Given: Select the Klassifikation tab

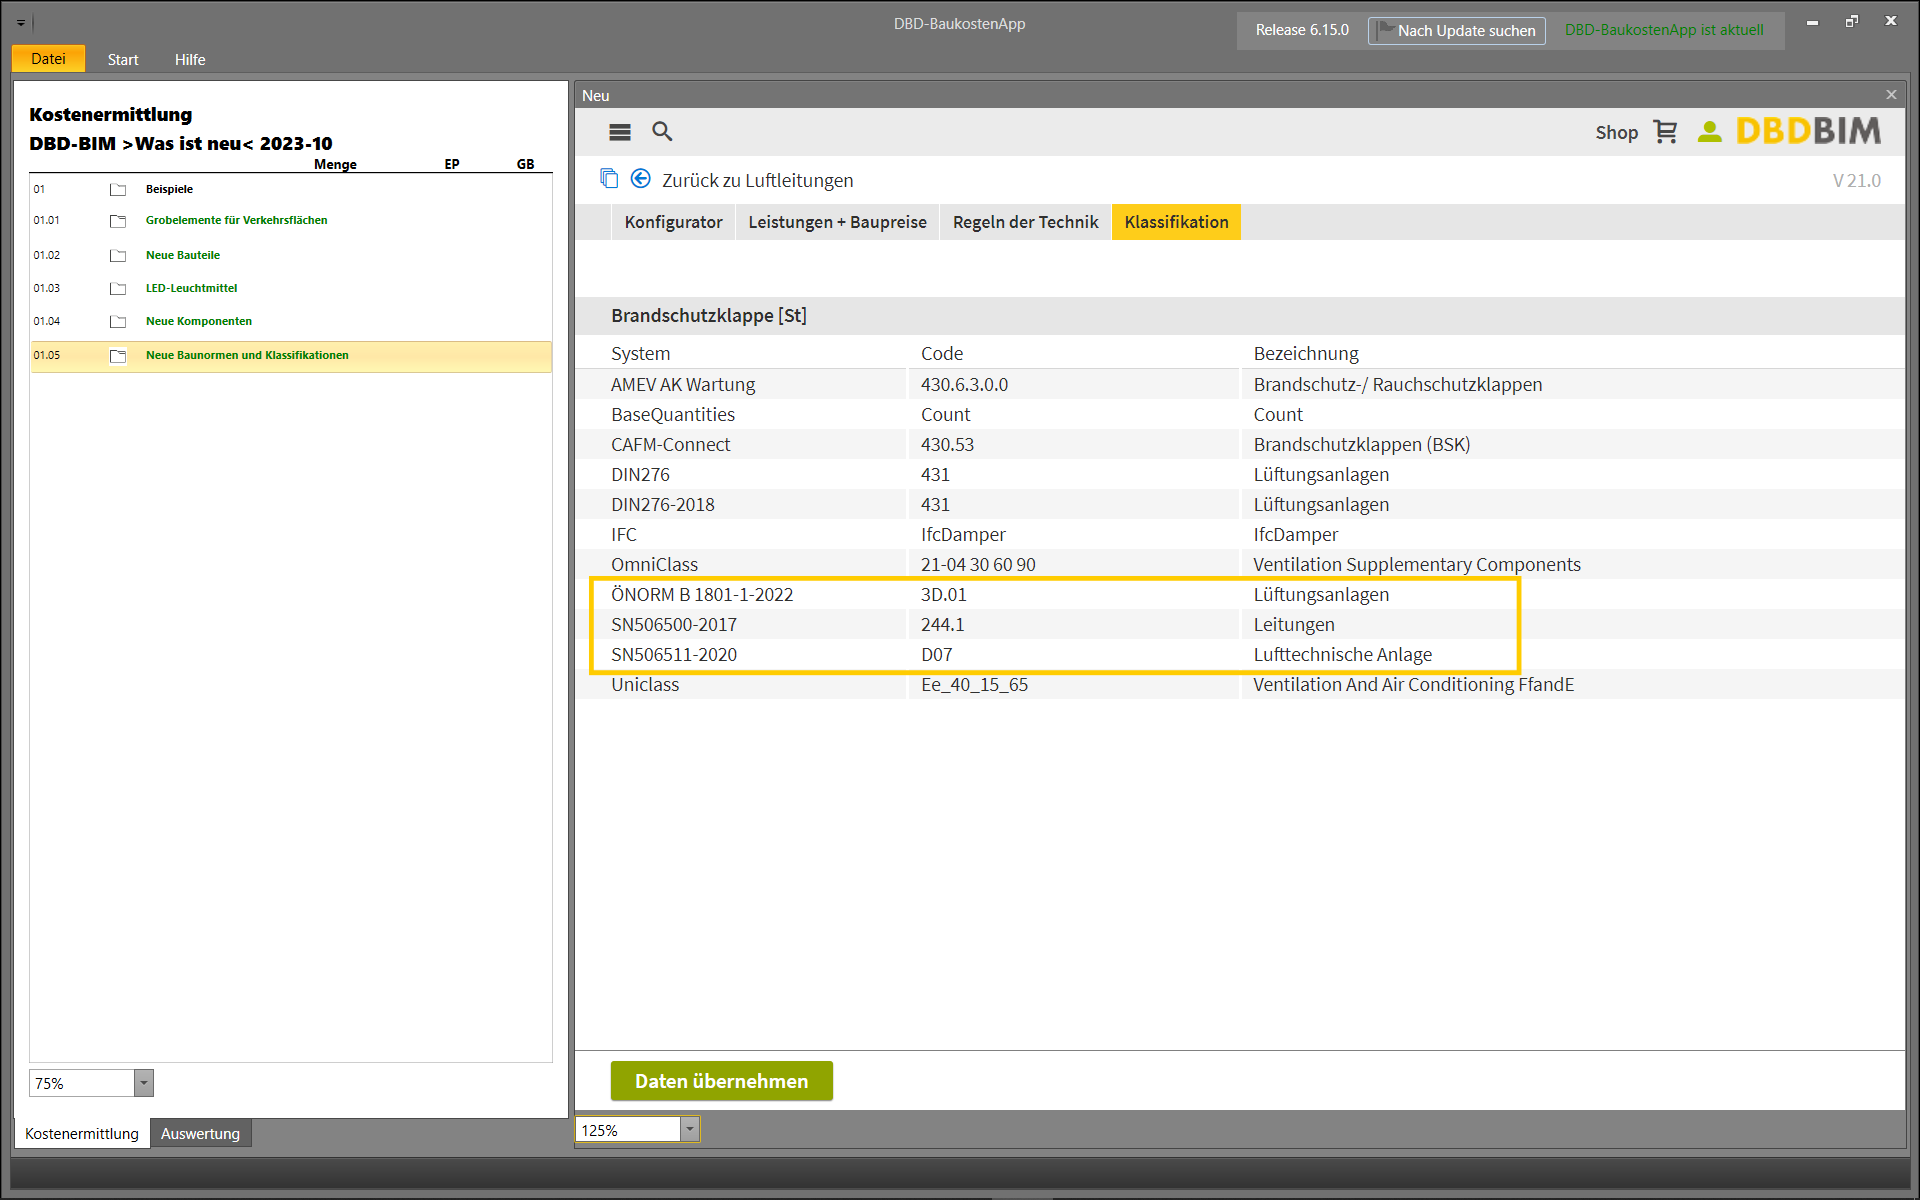Looking at the screenshot, I should coord(1176,222).
